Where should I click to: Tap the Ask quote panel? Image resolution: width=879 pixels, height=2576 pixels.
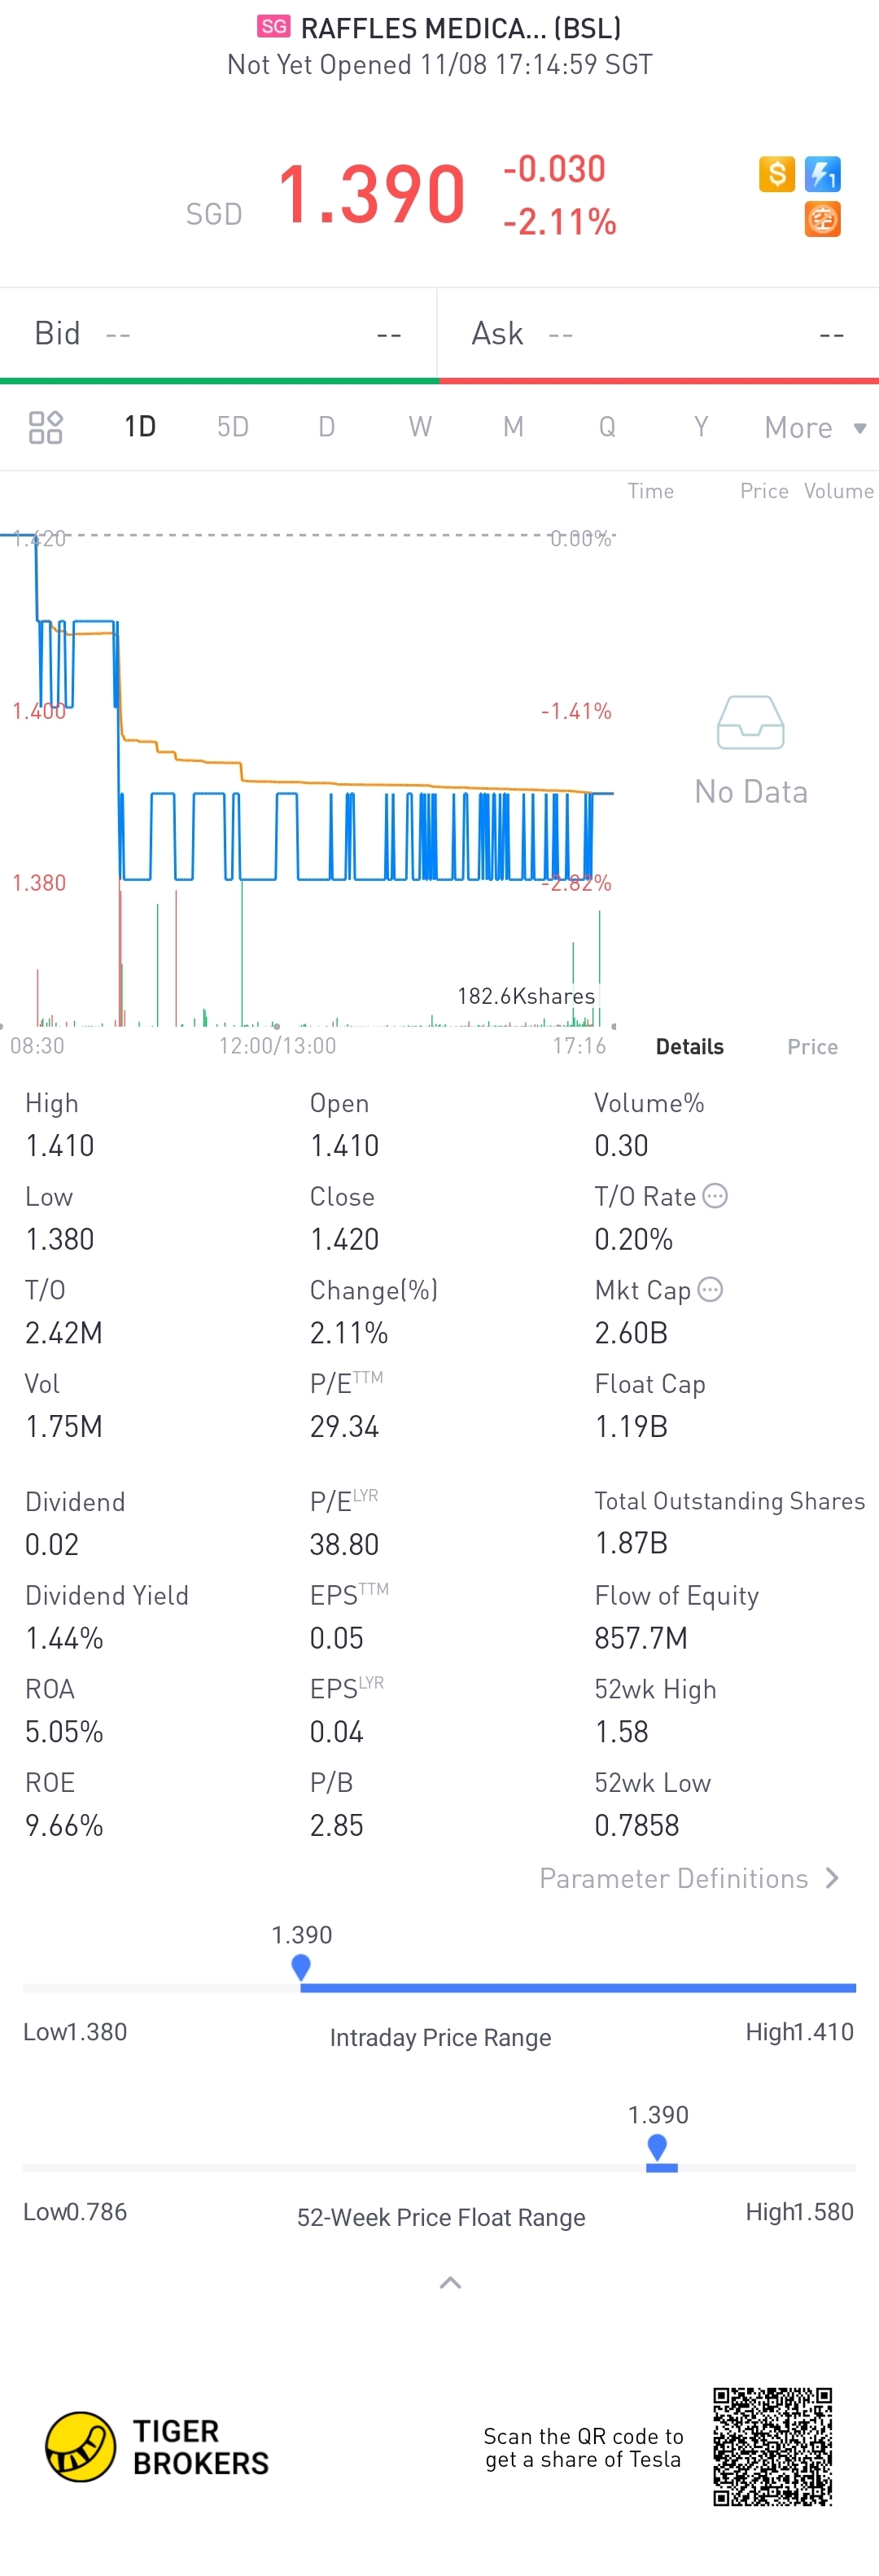pos(659,334)
